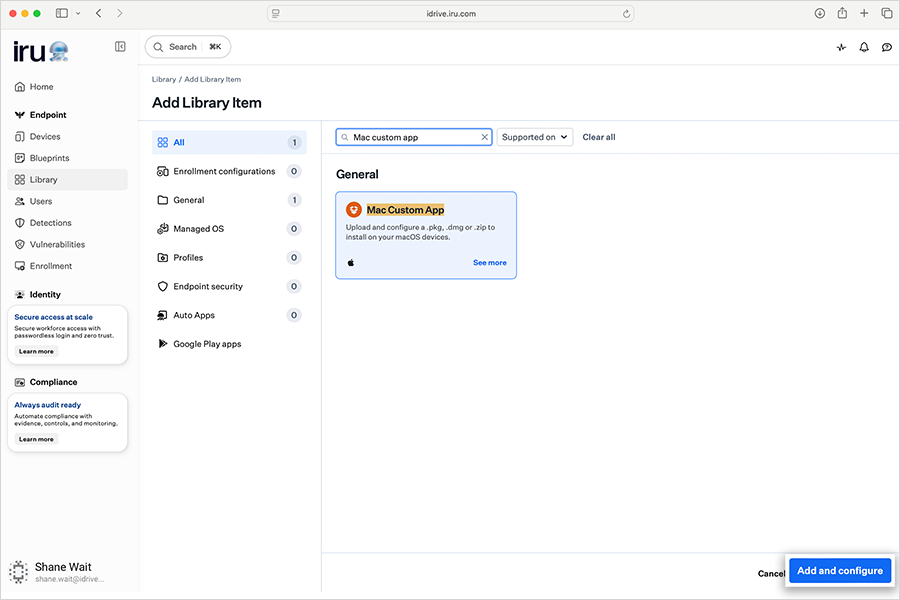Clear the library search with the X
This screenshot has width=900, height=600.
point(484,137)
